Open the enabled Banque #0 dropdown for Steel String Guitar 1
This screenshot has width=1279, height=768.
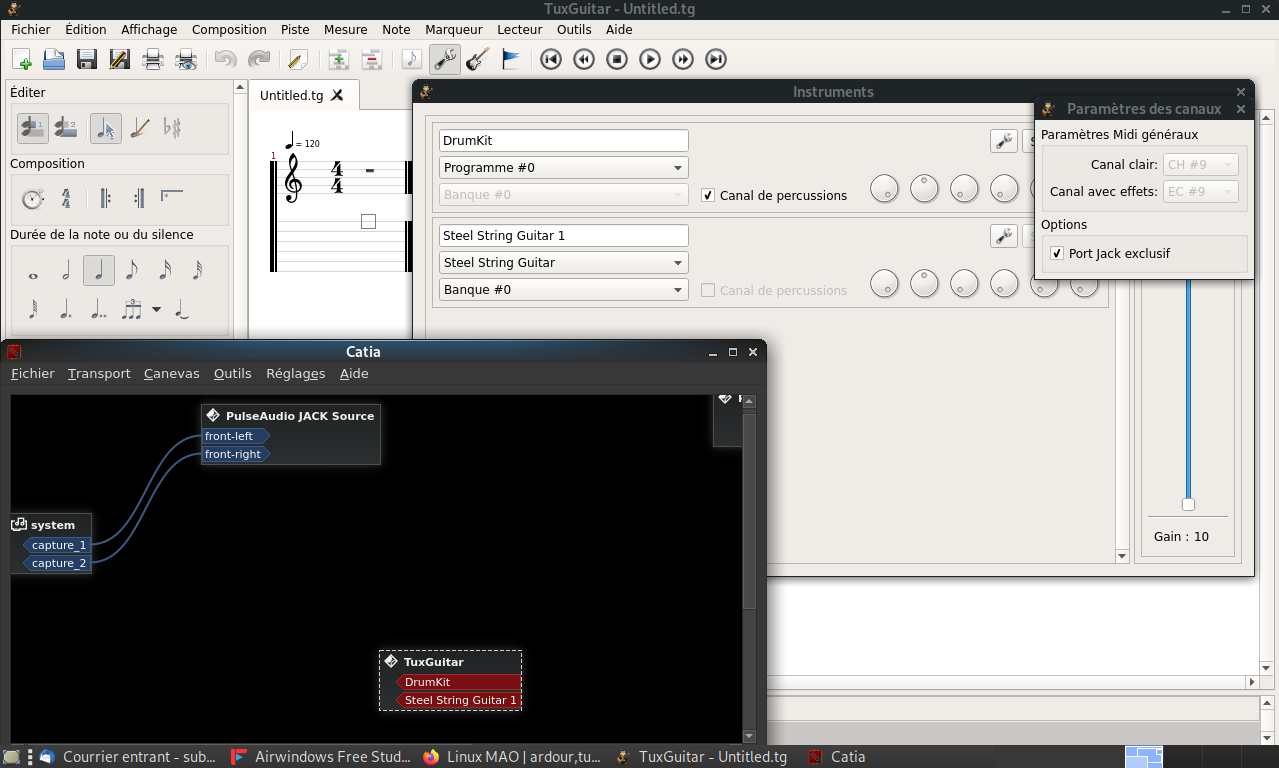pos(564,290)
